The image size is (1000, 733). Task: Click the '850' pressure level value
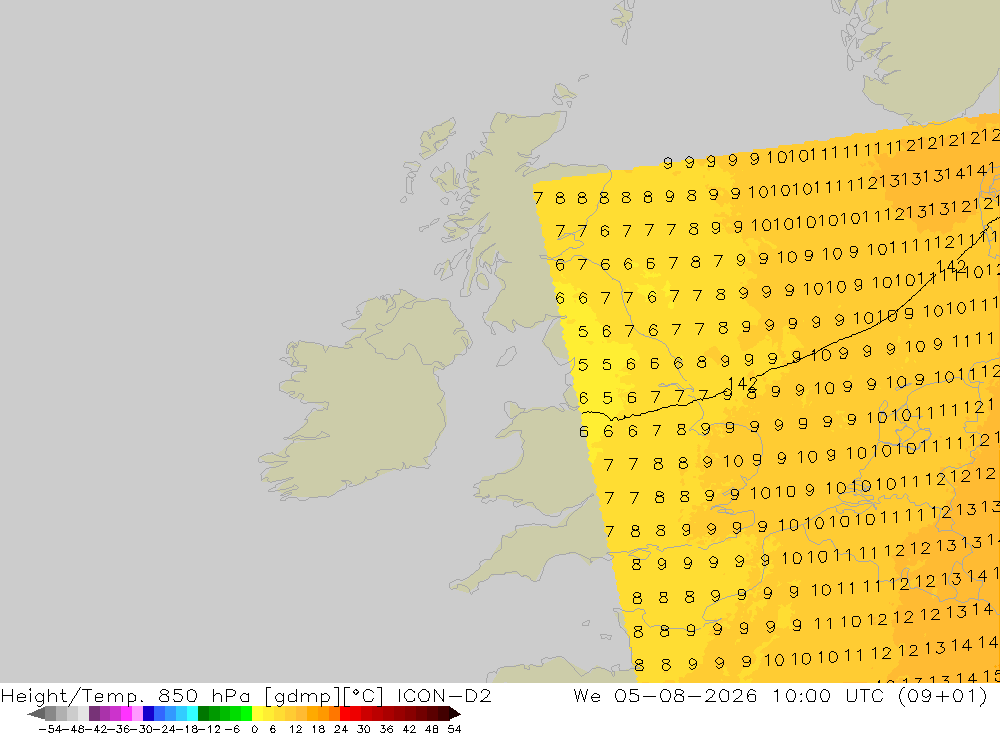[x=178, y=695]
